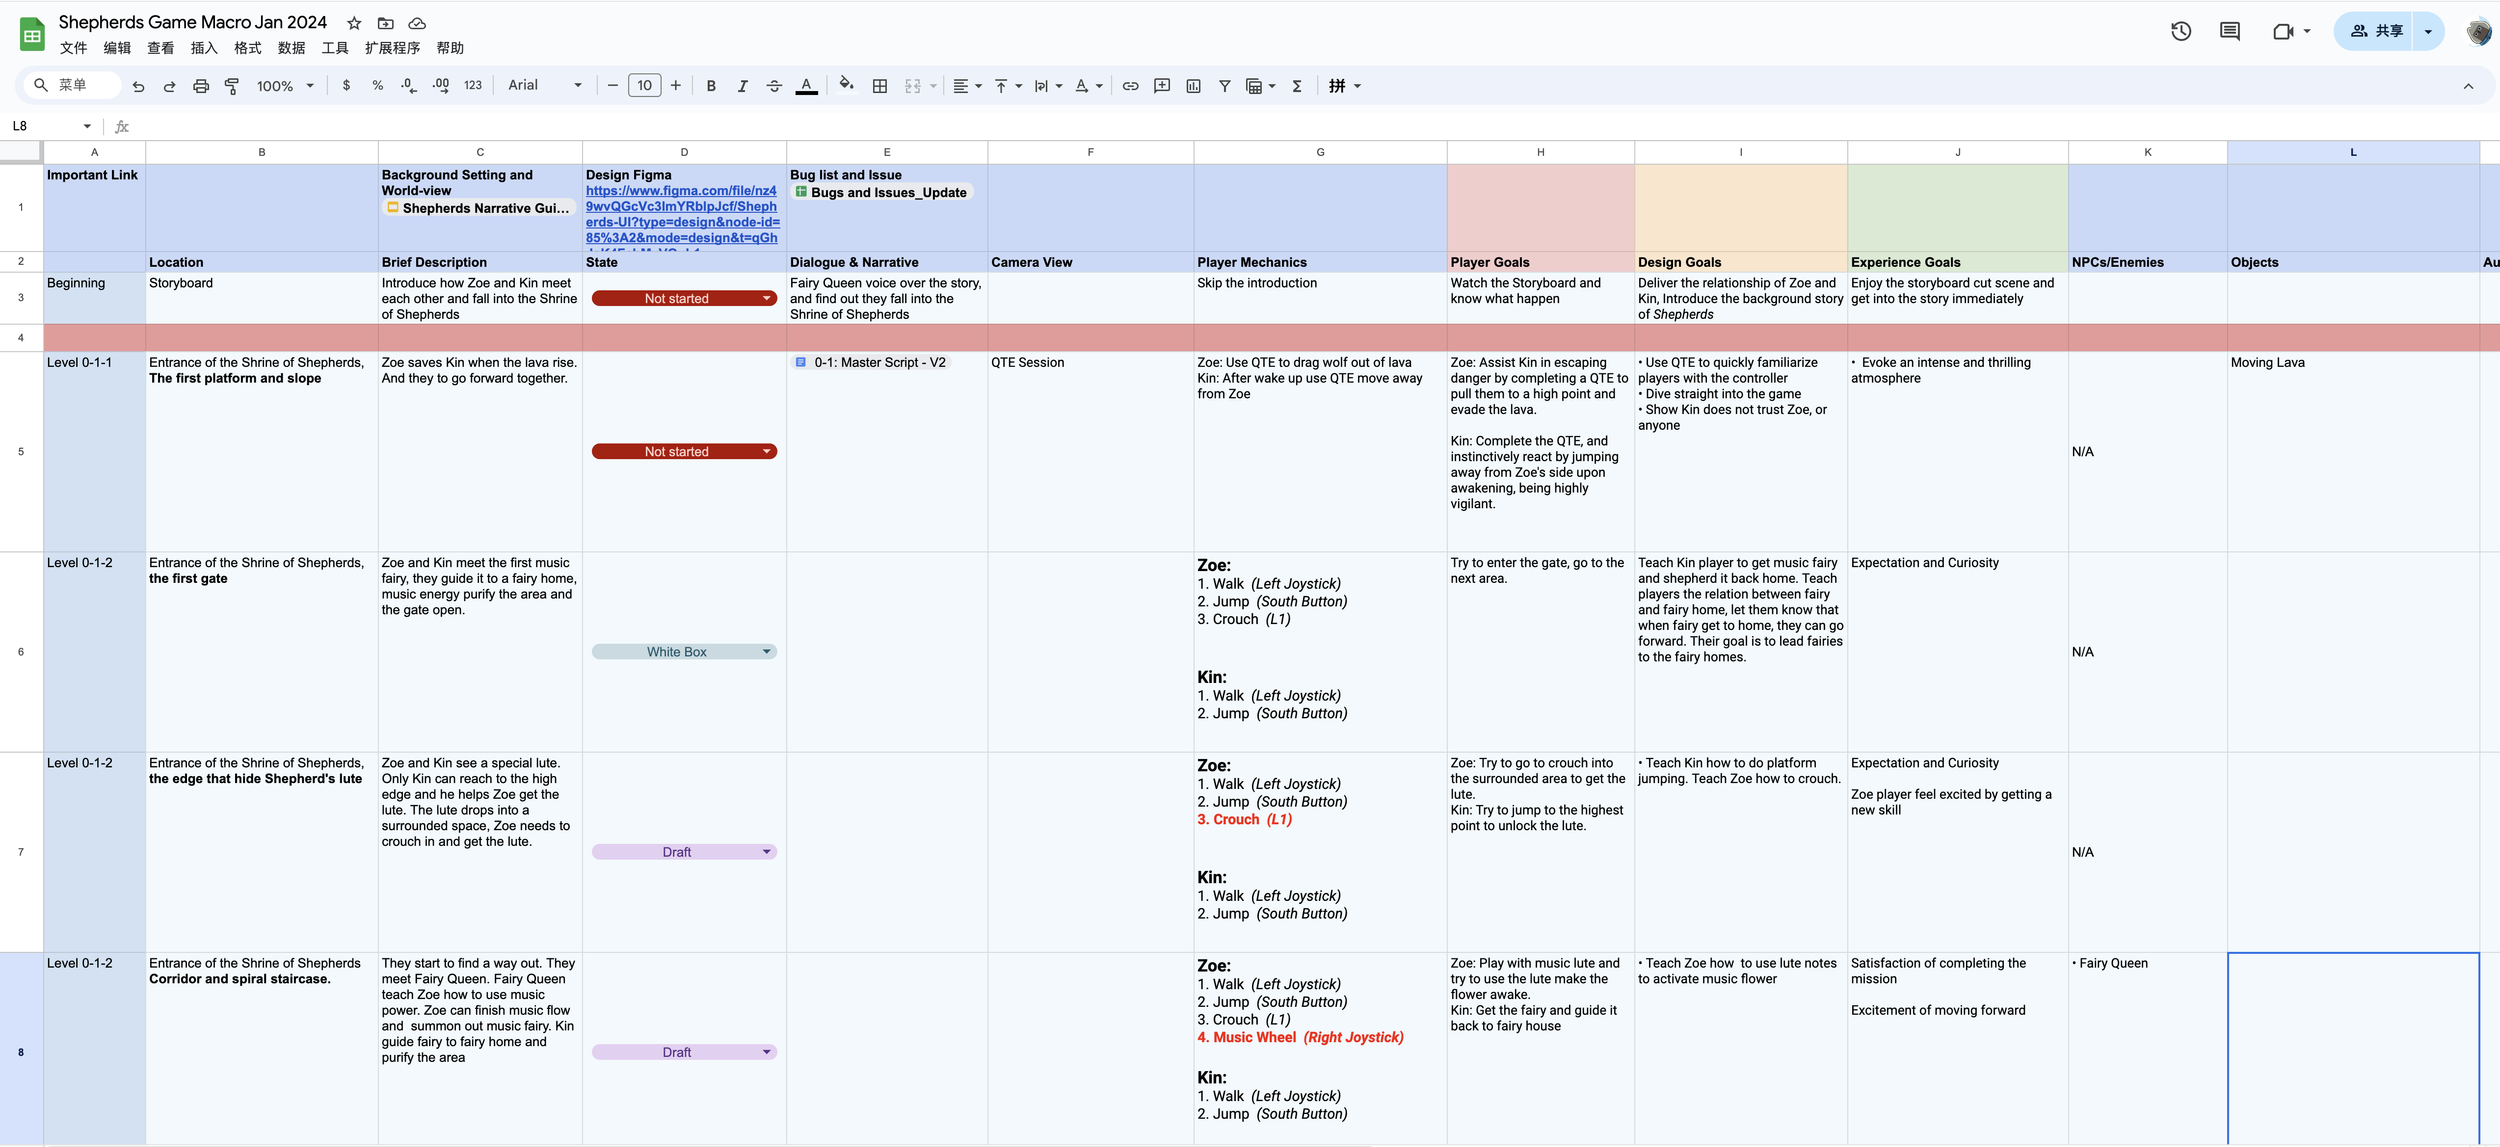The height and width of the screenshot is (1147, 2500).
Task: Click the borders icon
Action: tap(880, 86)
